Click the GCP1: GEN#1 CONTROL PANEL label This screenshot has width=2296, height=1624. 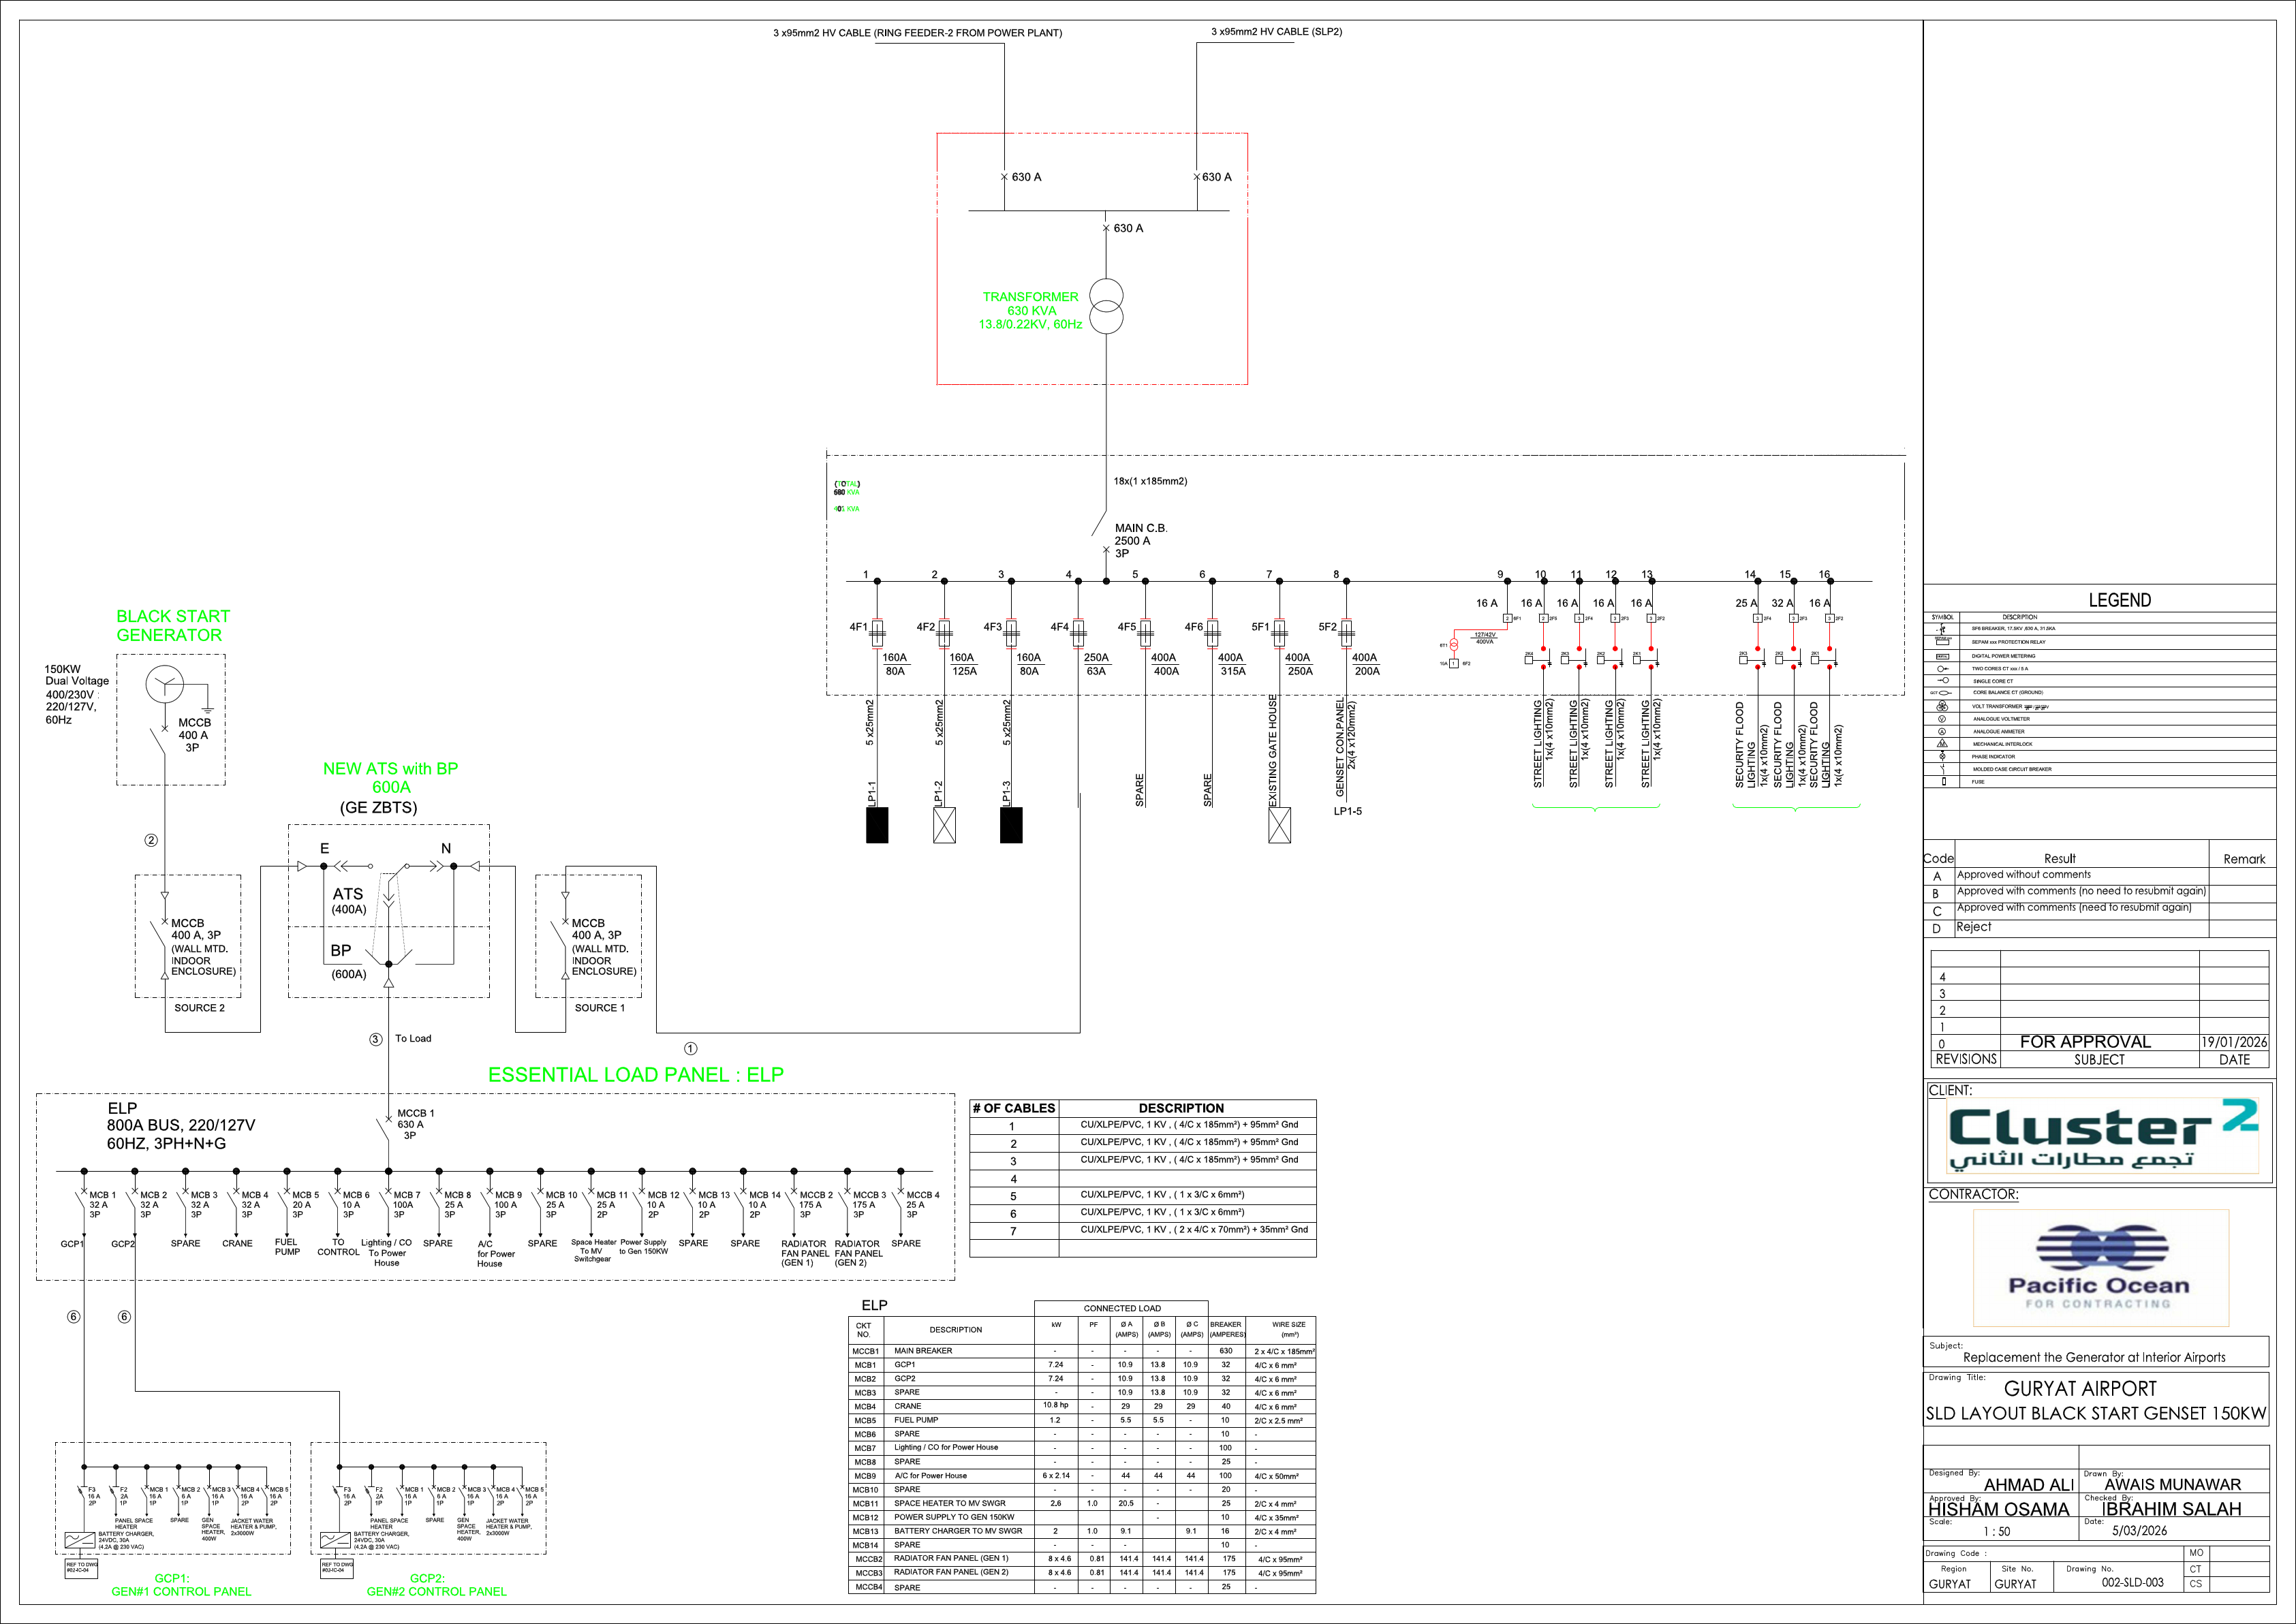[181, 1584]
